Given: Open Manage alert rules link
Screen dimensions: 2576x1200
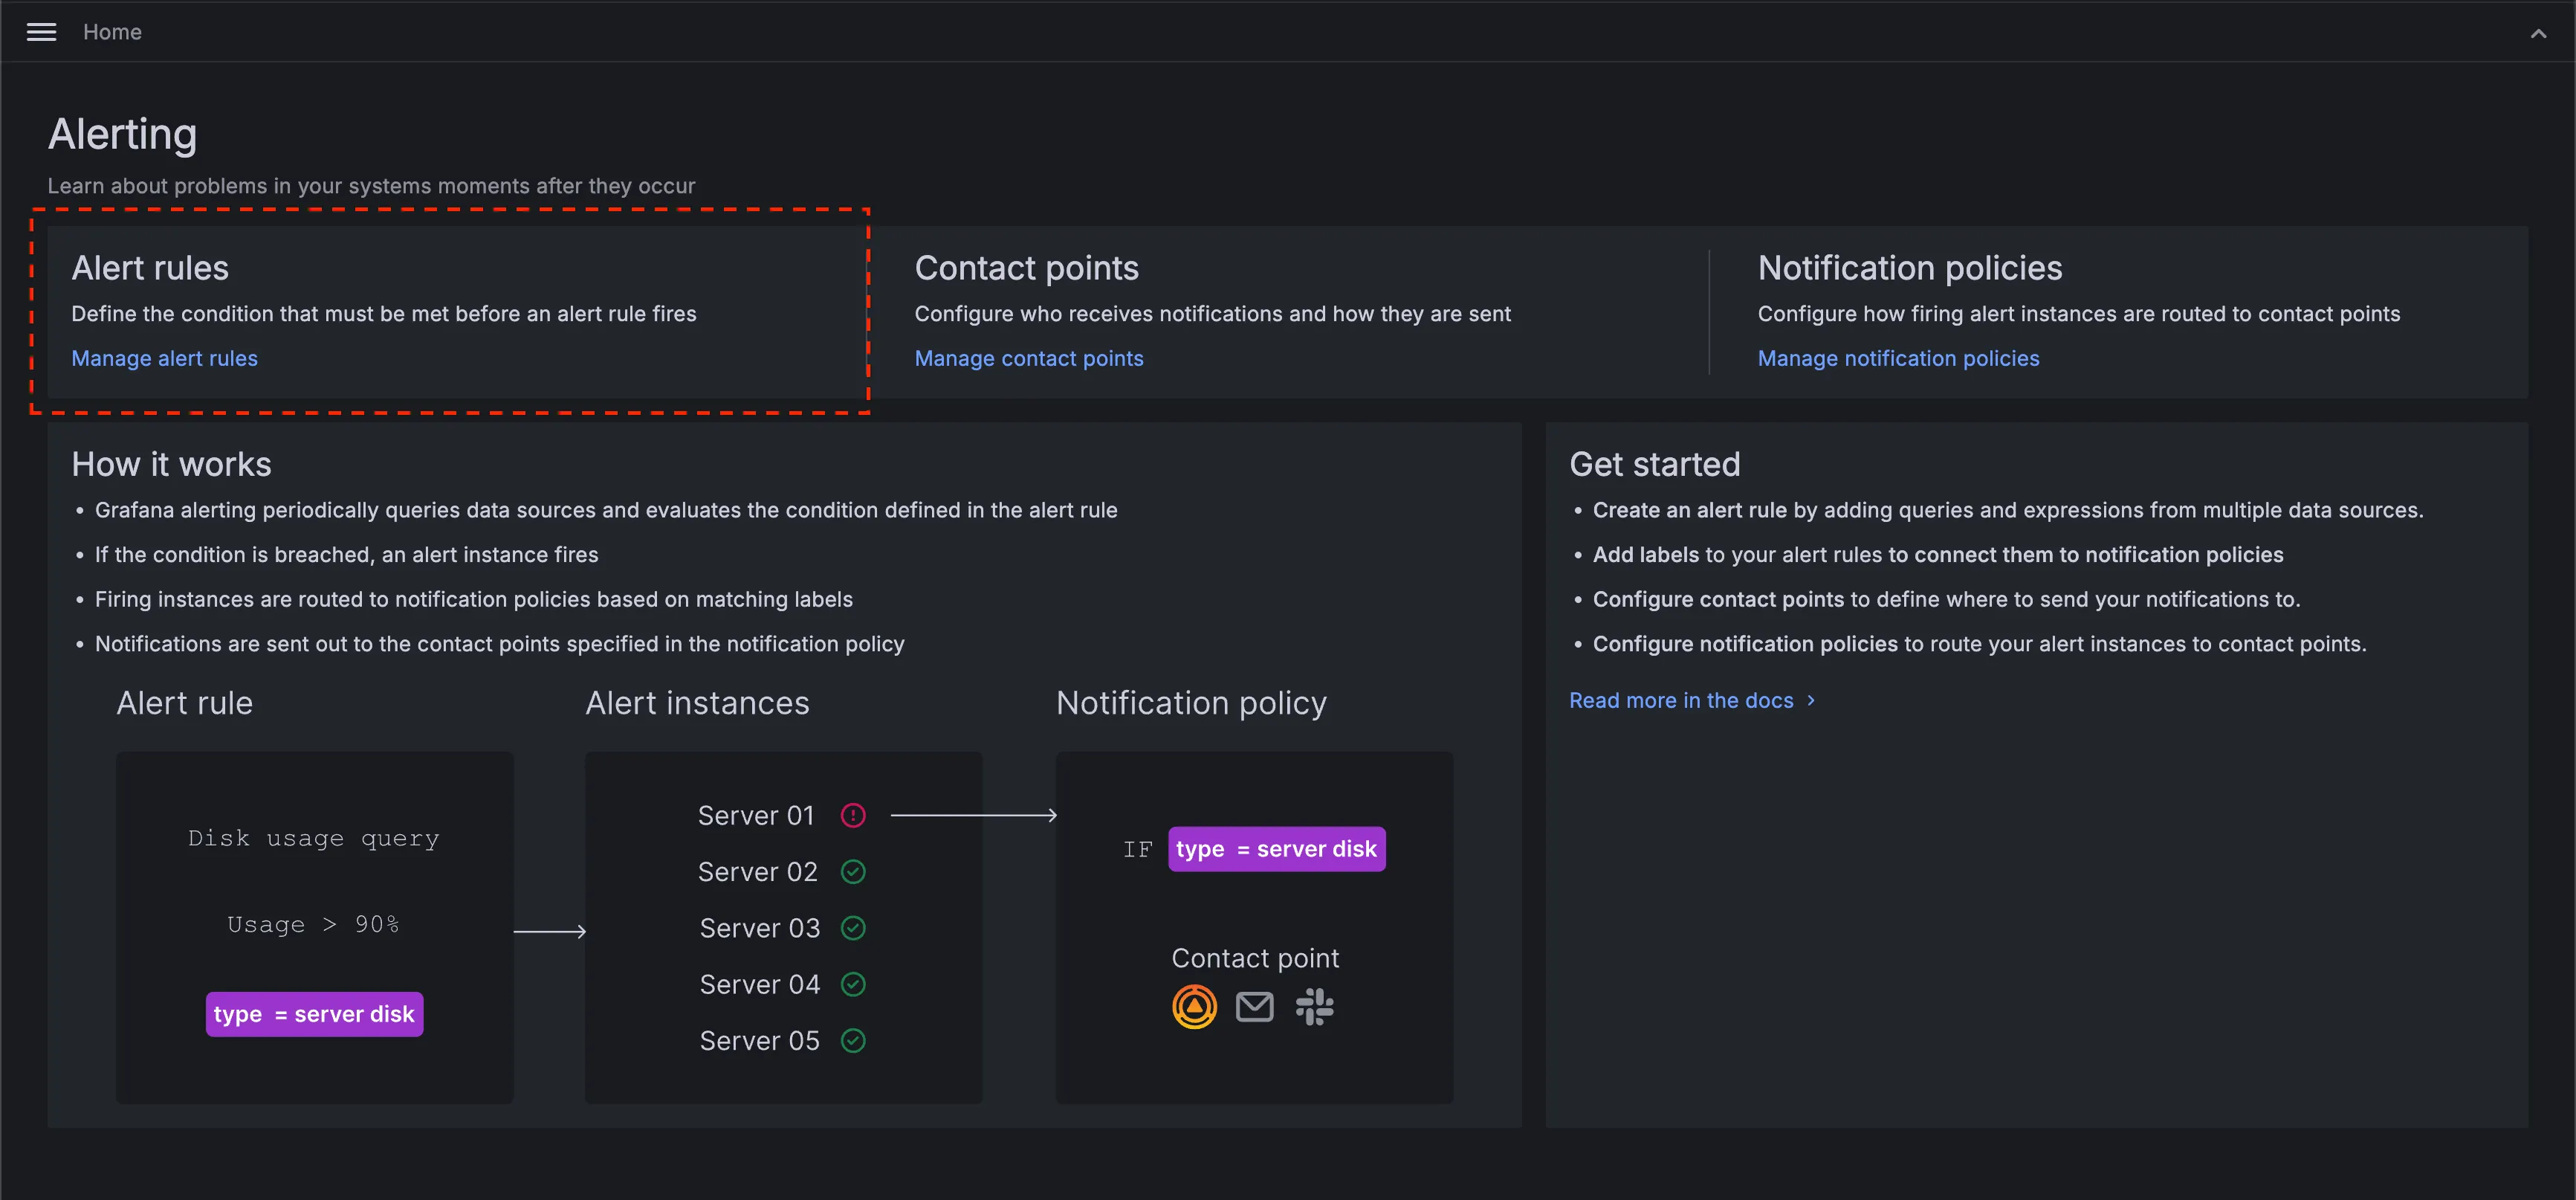Looking at the screenshot, I should coord(164,358).
